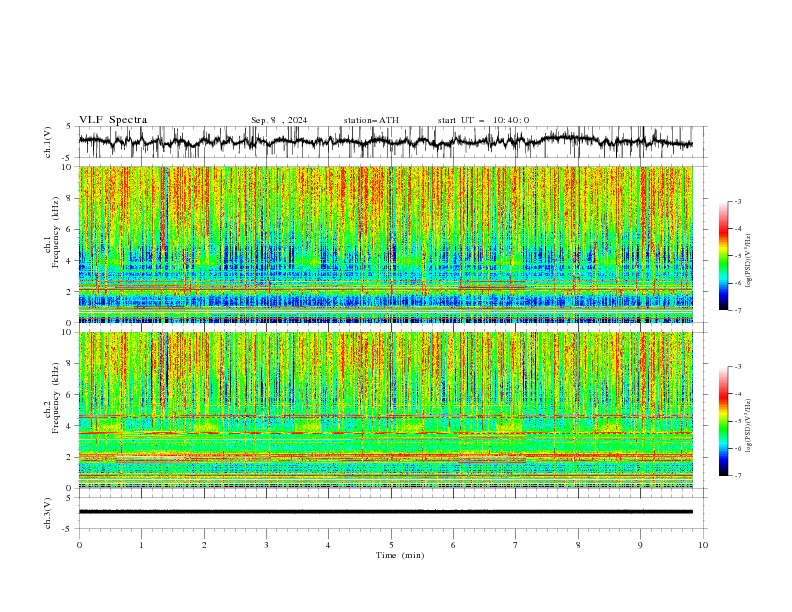Click the 'Time (min)' axis label
792x612 pixels.
coord(400,555)
